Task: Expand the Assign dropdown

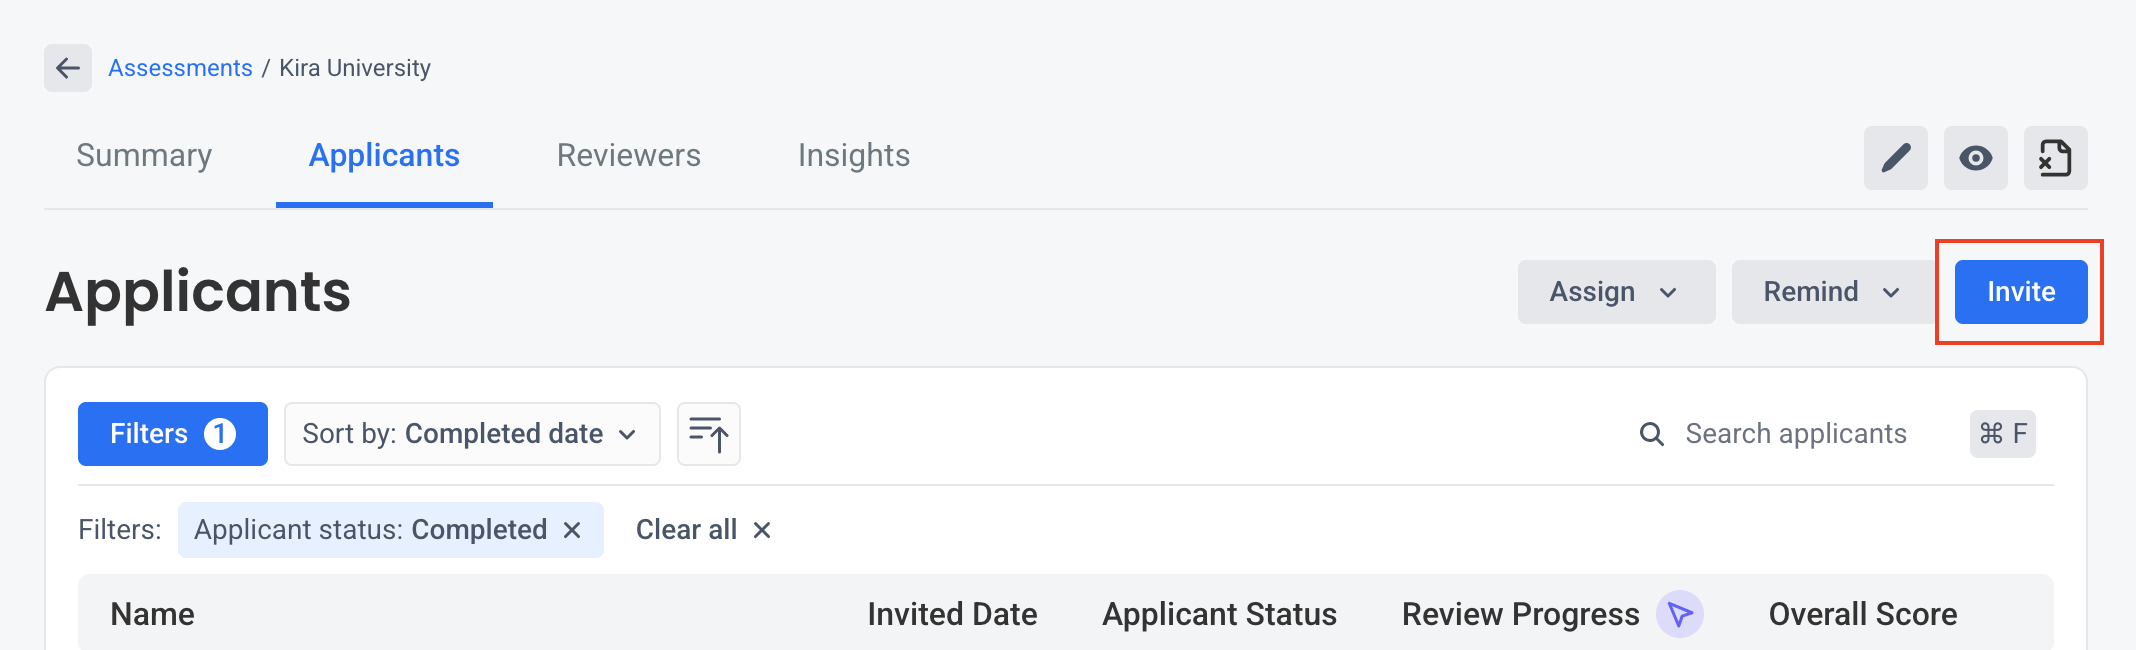Action: click(1616, 292)
